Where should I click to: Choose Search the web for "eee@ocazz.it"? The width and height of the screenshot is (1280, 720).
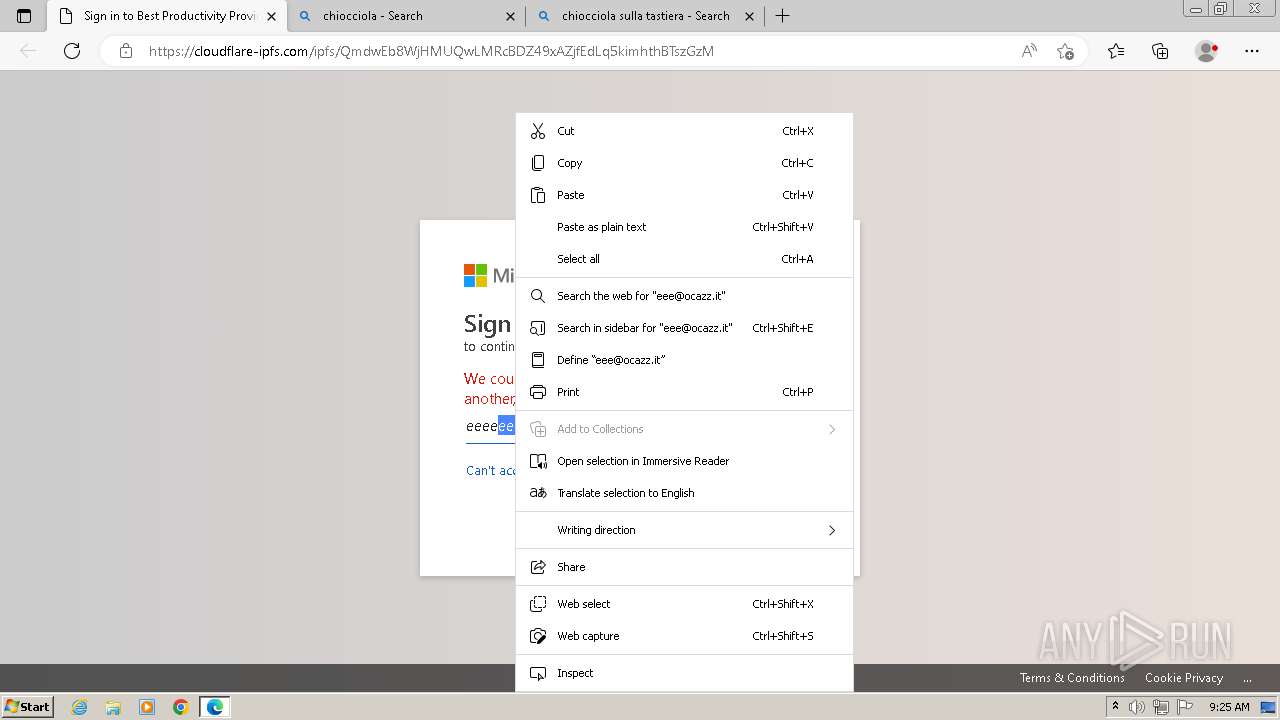[685, 296]
